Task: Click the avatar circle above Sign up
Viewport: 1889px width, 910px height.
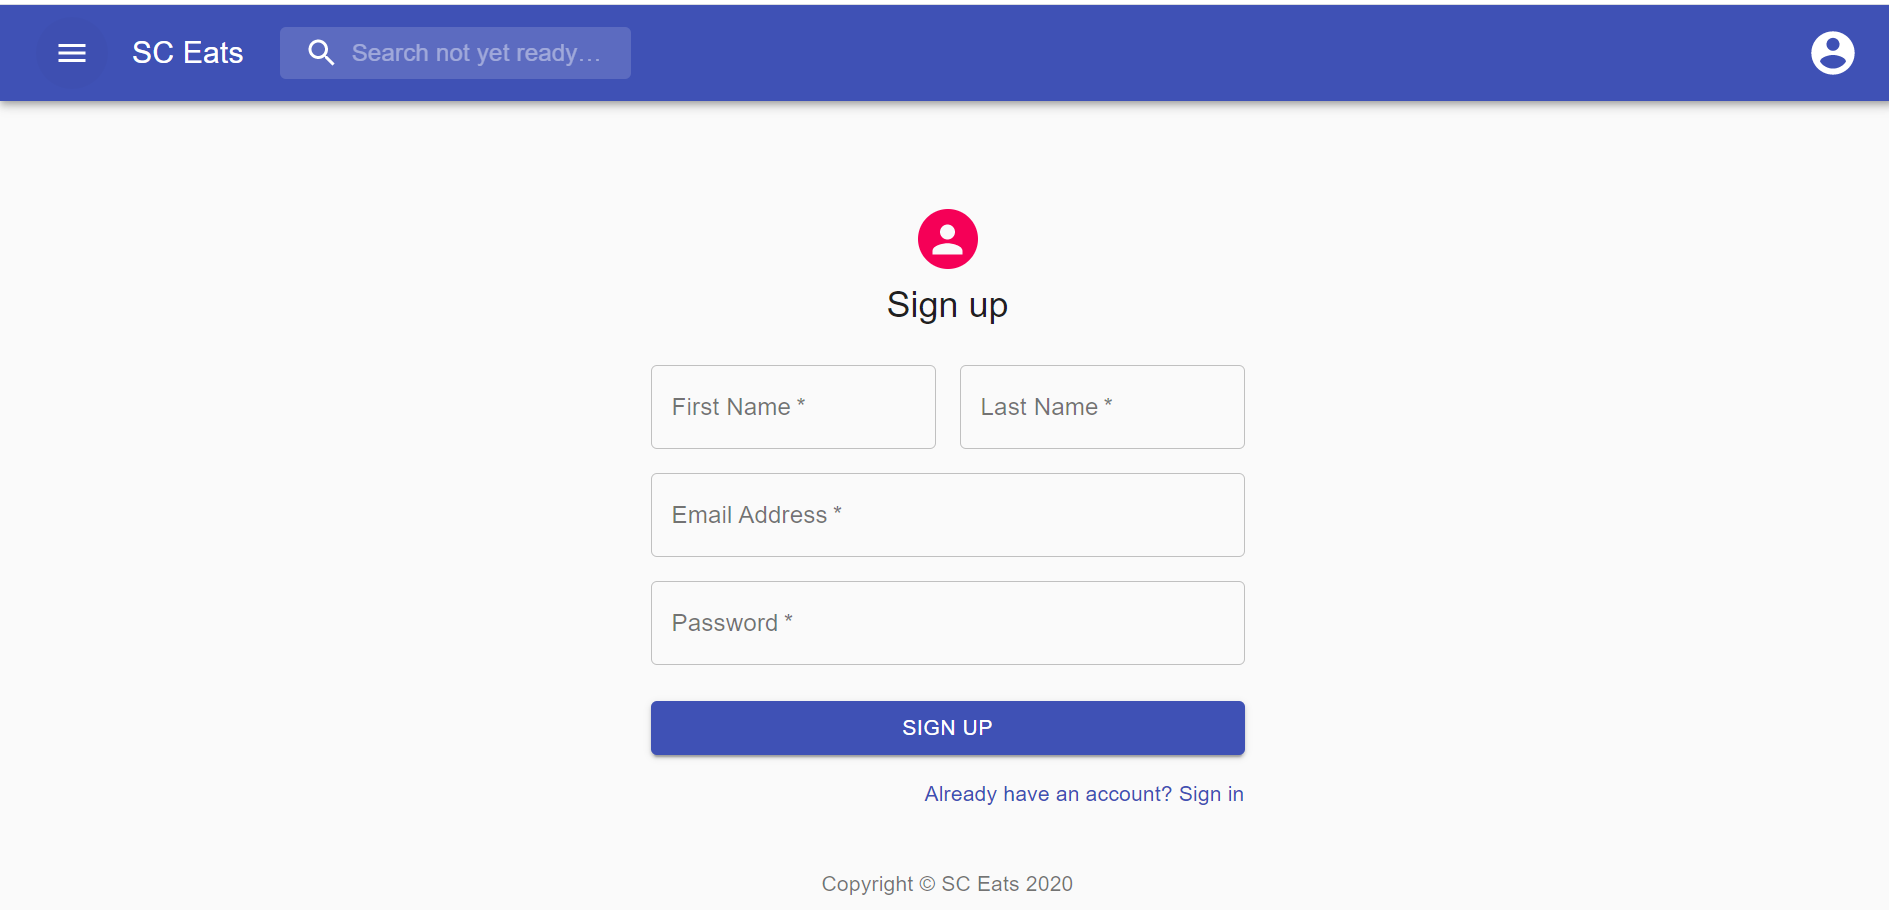Action: pos(947,238)
